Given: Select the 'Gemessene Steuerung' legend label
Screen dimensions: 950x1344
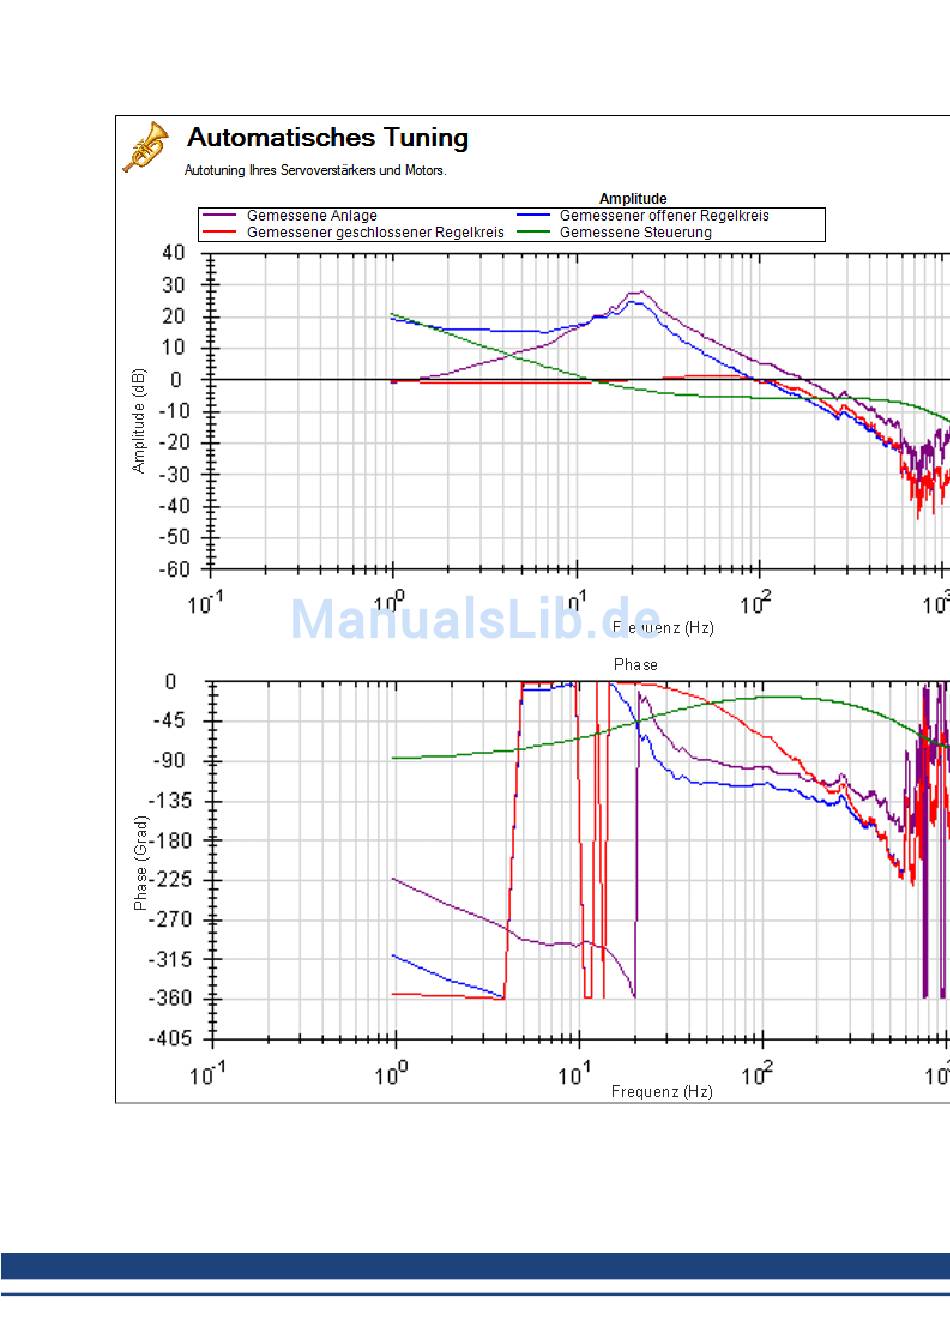Looking at the screenshot, I should 636,232.
